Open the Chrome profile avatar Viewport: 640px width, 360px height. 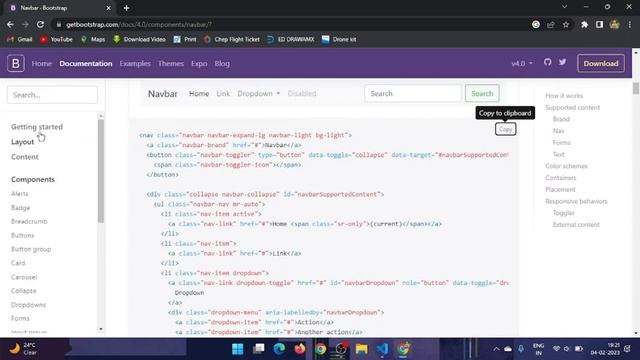(614, 24)
